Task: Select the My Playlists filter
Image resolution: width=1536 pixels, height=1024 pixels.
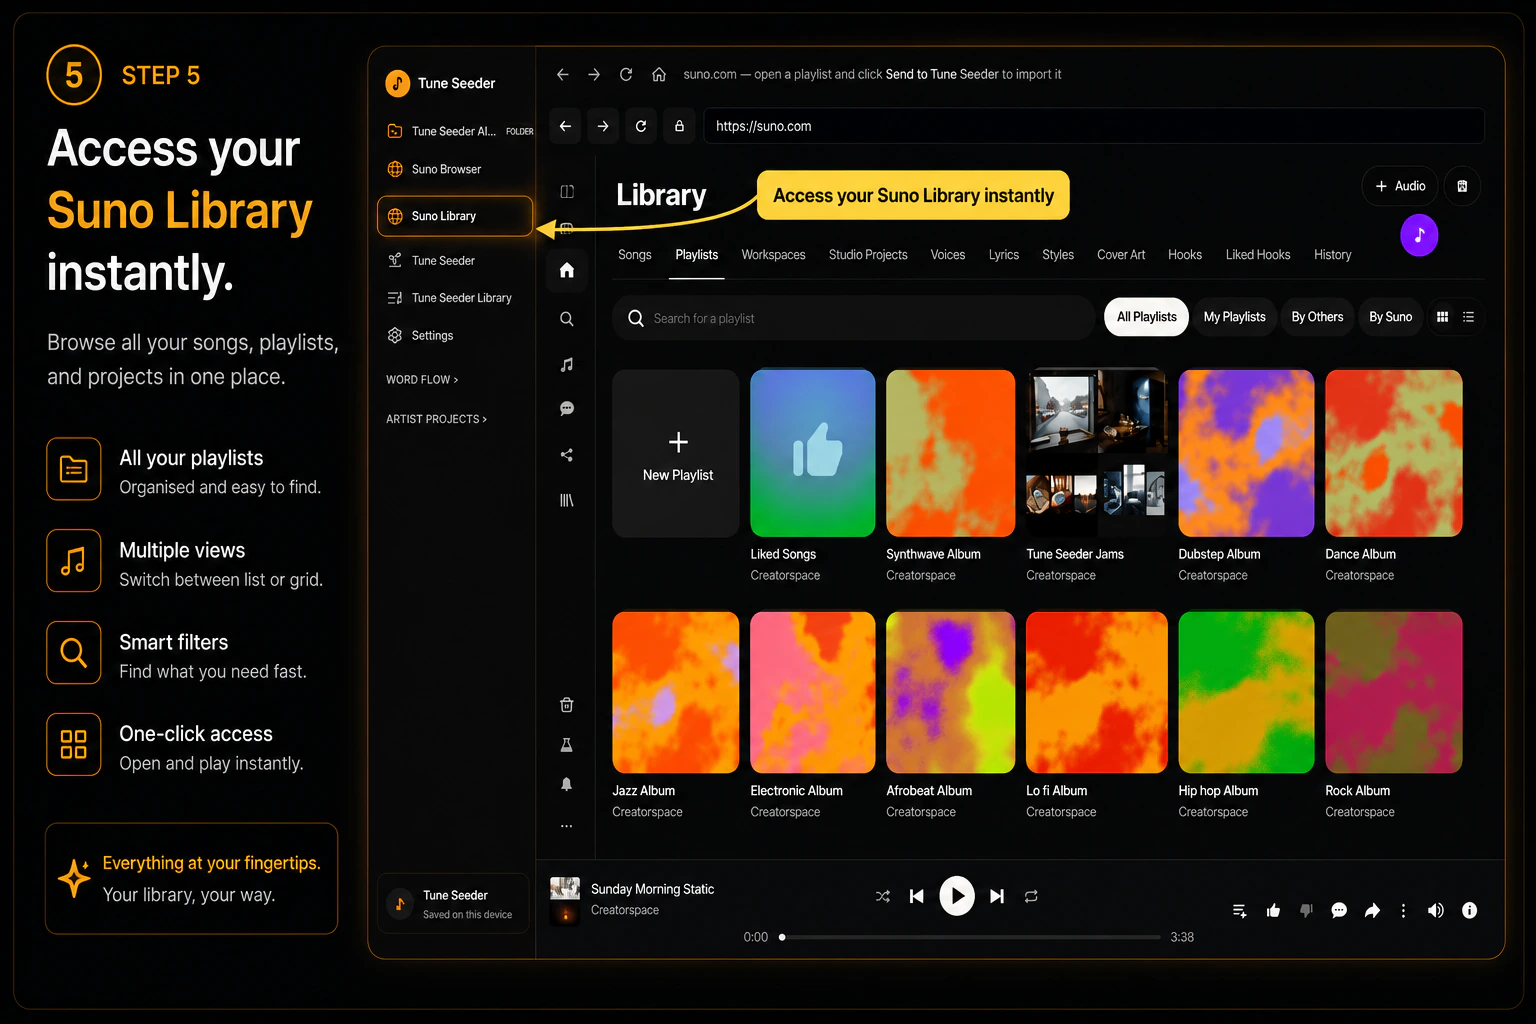Action: [1234, 317]
